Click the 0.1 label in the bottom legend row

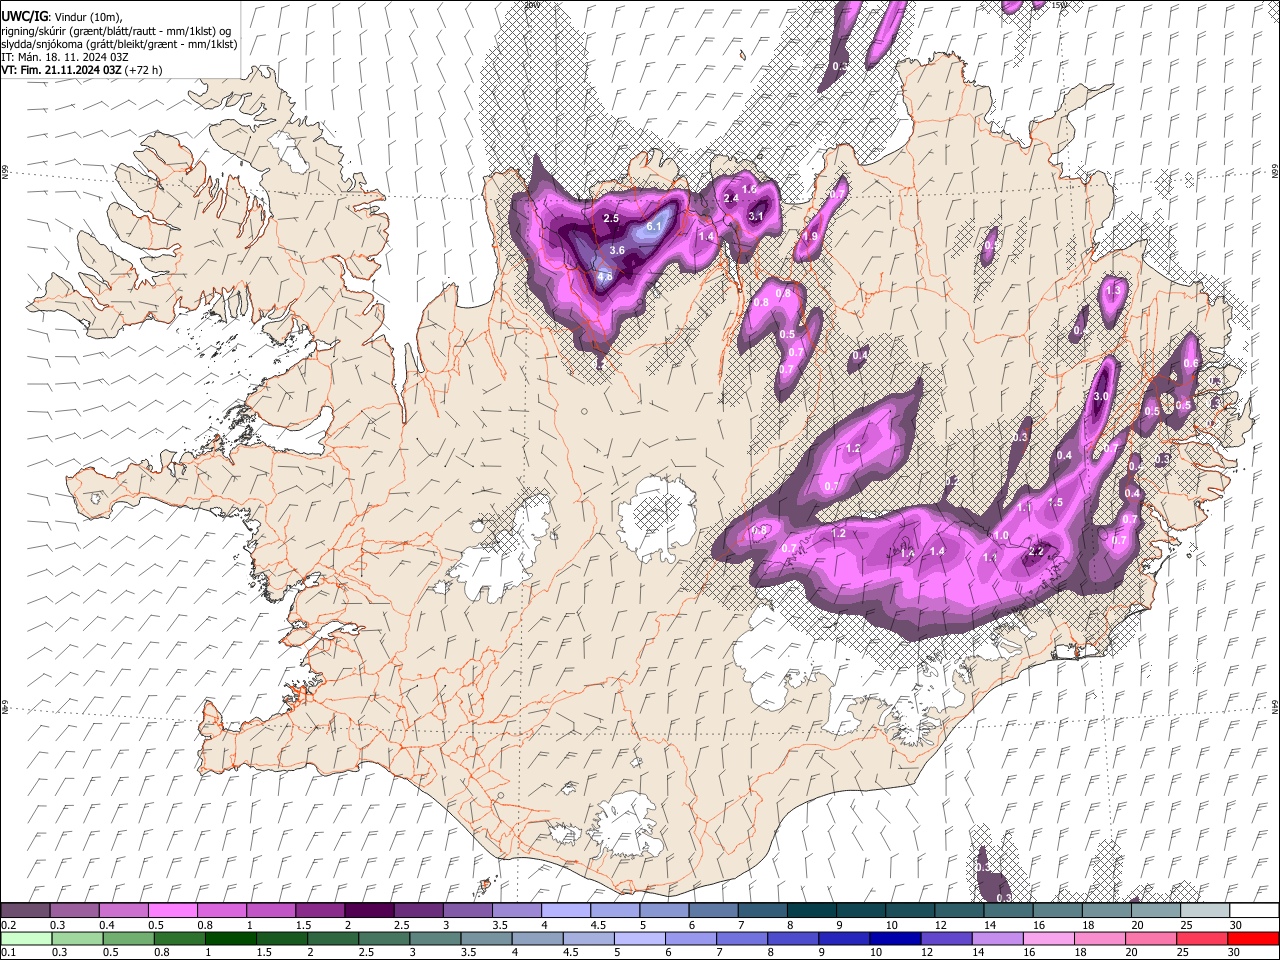pos(8,953)
